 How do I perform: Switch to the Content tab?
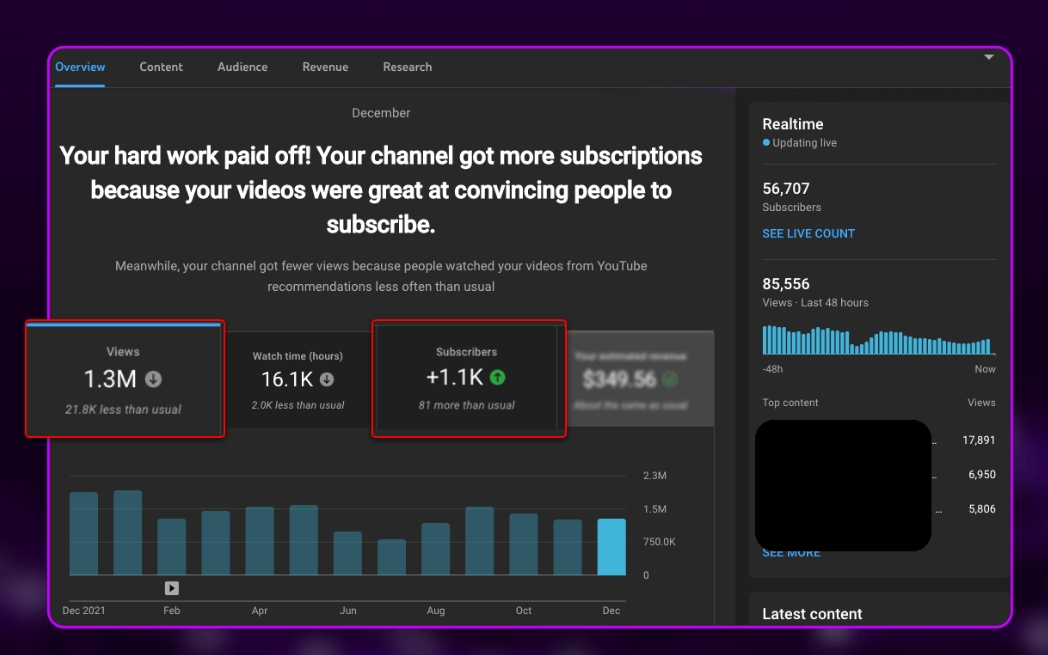161,67
